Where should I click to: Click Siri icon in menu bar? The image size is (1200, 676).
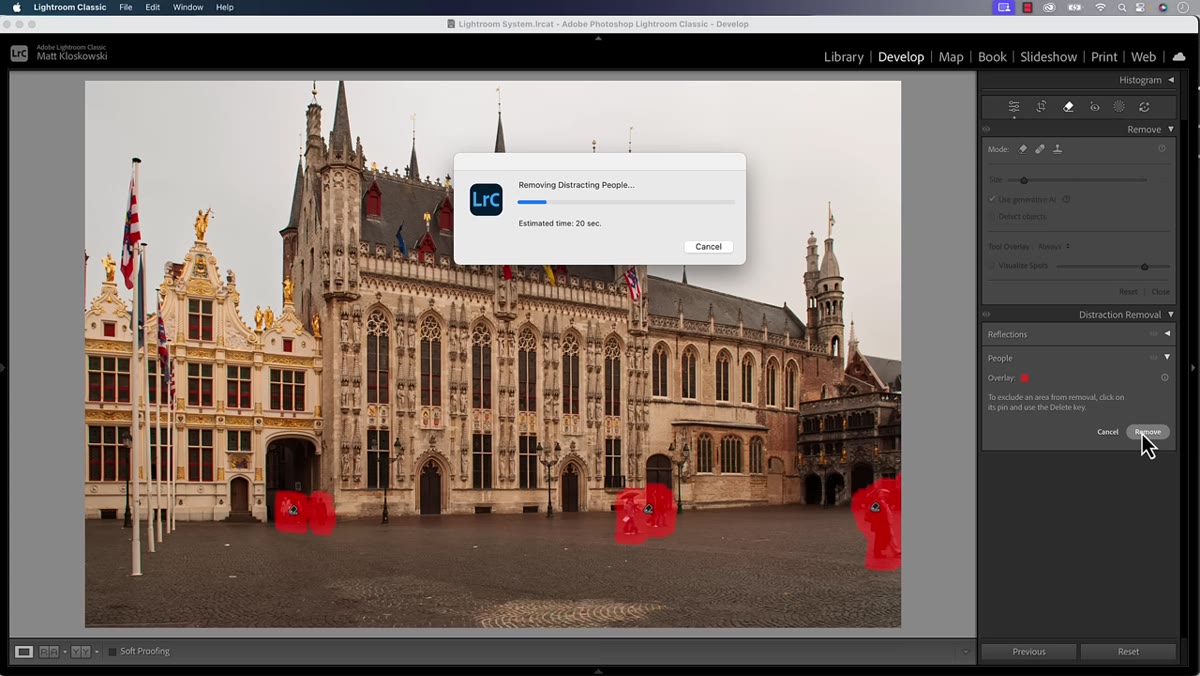click(1163, 7)
